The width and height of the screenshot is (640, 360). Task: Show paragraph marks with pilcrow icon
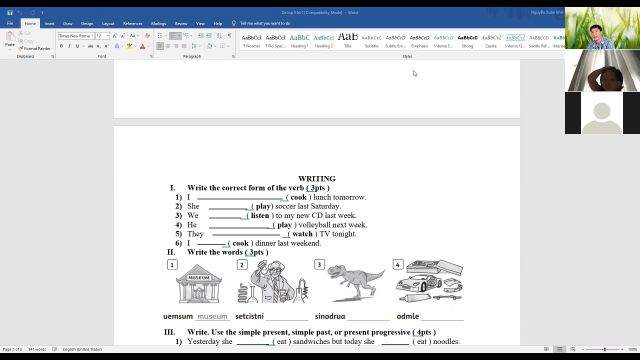click(229, 36)
